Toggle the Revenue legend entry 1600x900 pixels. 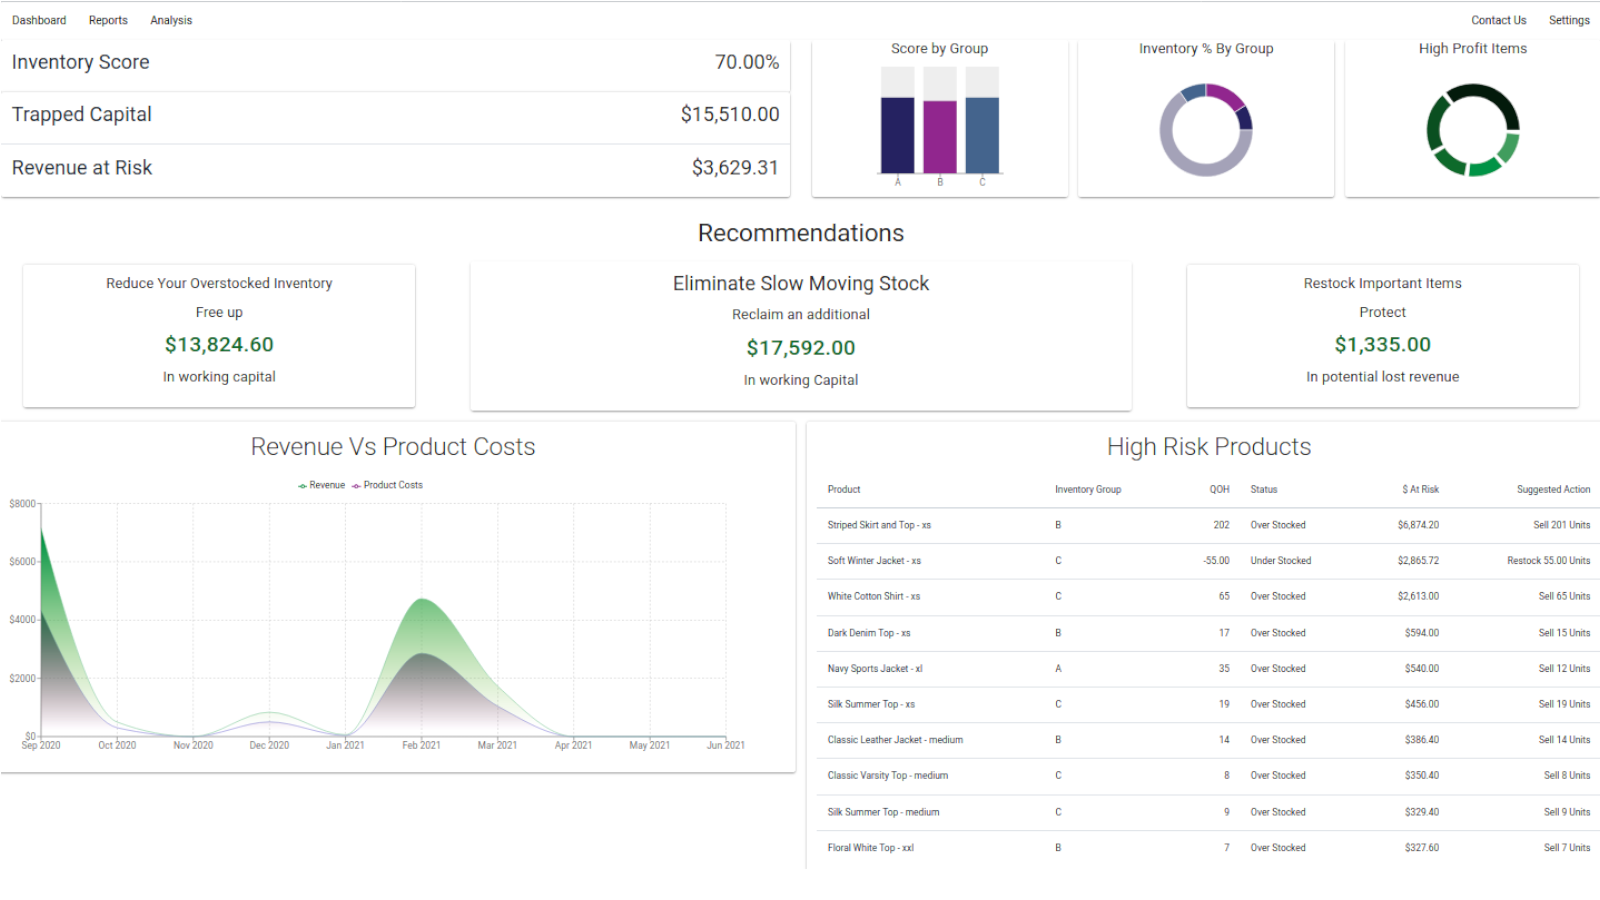(x=321, y=485)
